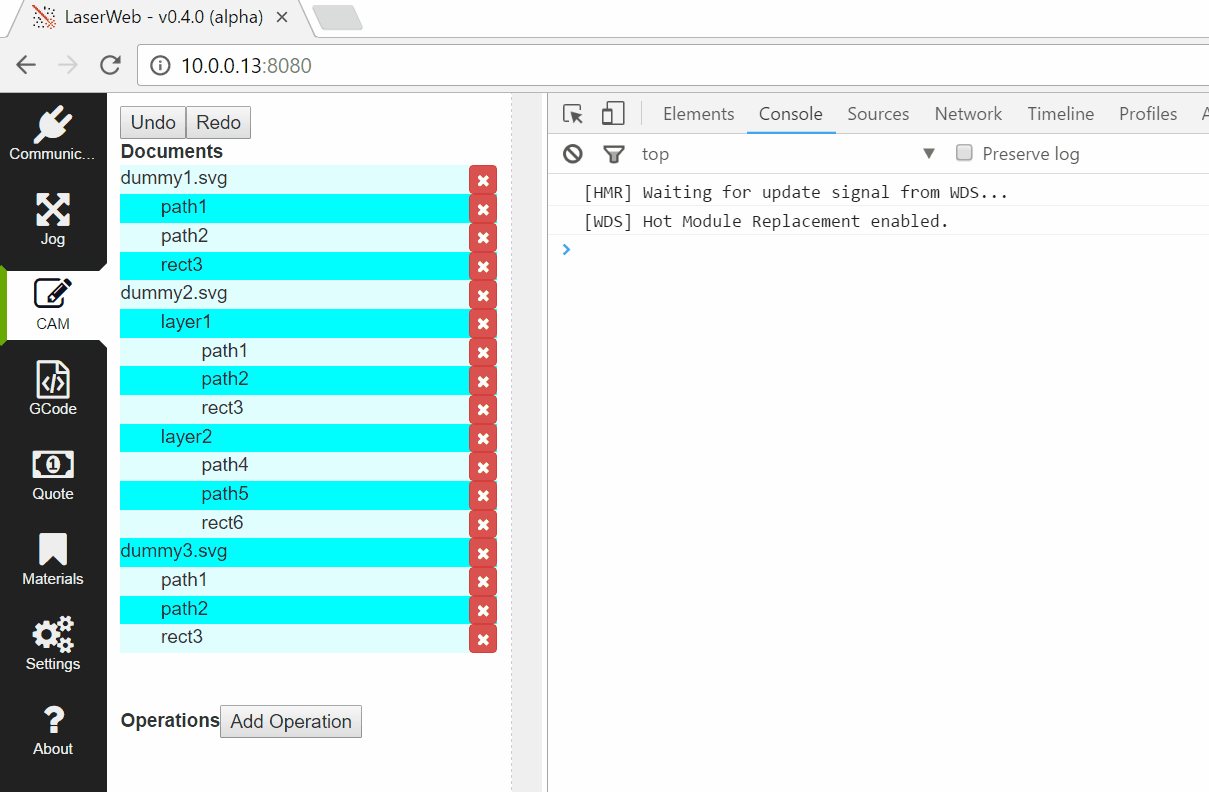The height and width of the screenshot is (792, 1209).
Task: Select the CAM sidebar panel
Action: [53, 305]
